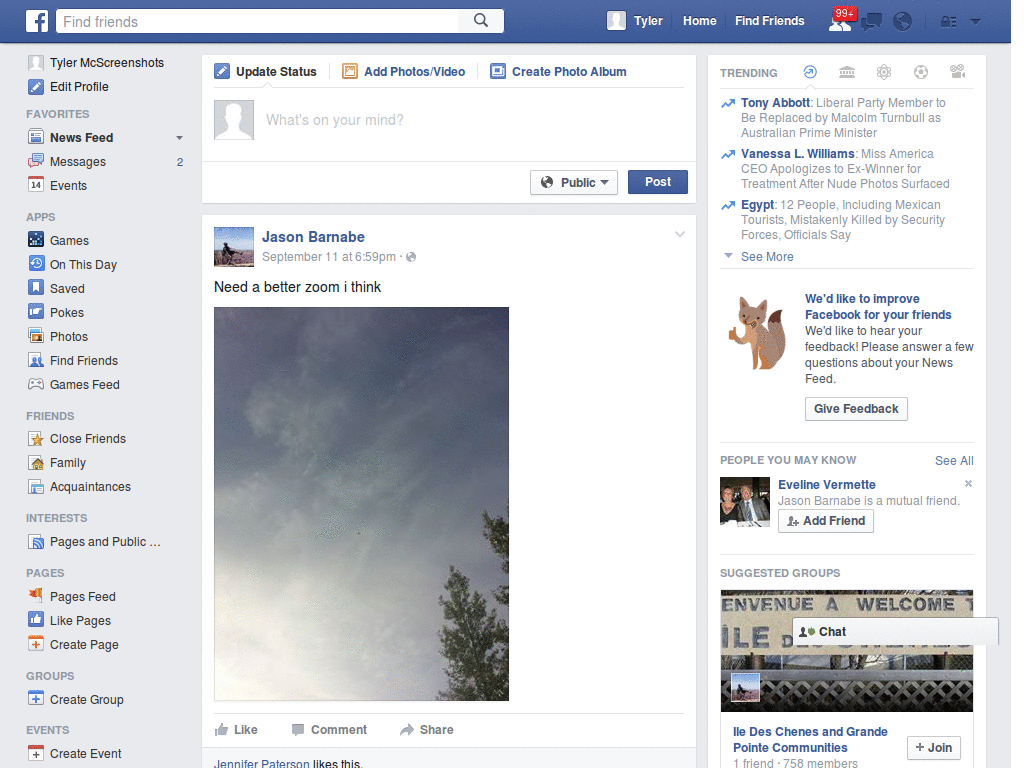Screen dimensions: 1024x768
Task: Click the Like Pages thumbs-up icon
Action: pos(36,620)
